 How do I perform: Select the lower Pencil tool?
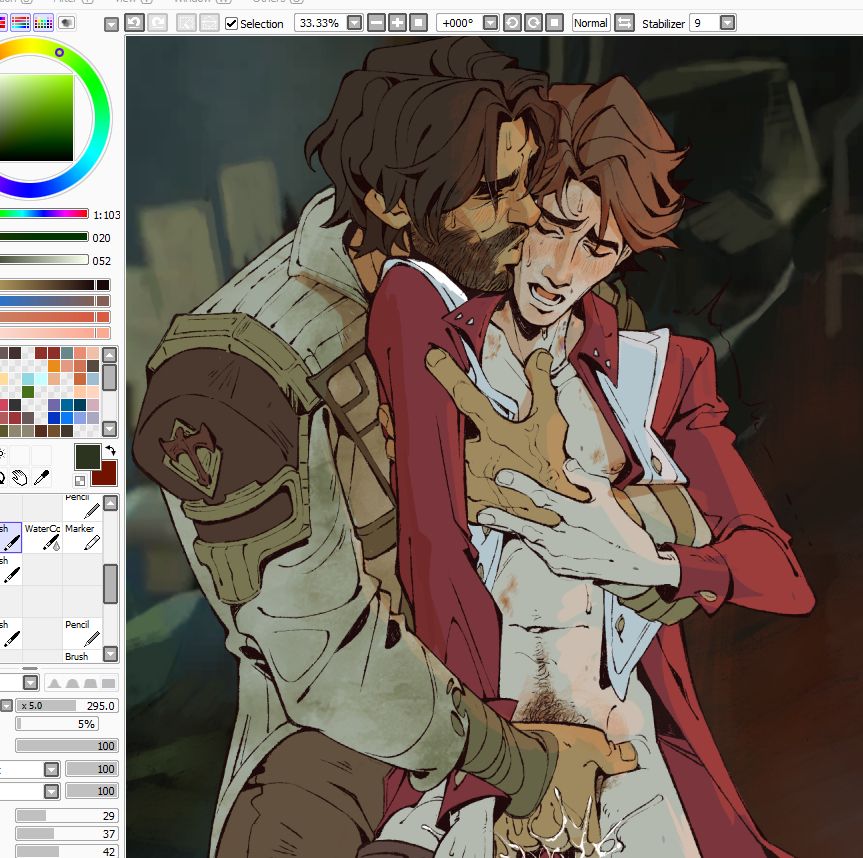[x=83, y=632]
